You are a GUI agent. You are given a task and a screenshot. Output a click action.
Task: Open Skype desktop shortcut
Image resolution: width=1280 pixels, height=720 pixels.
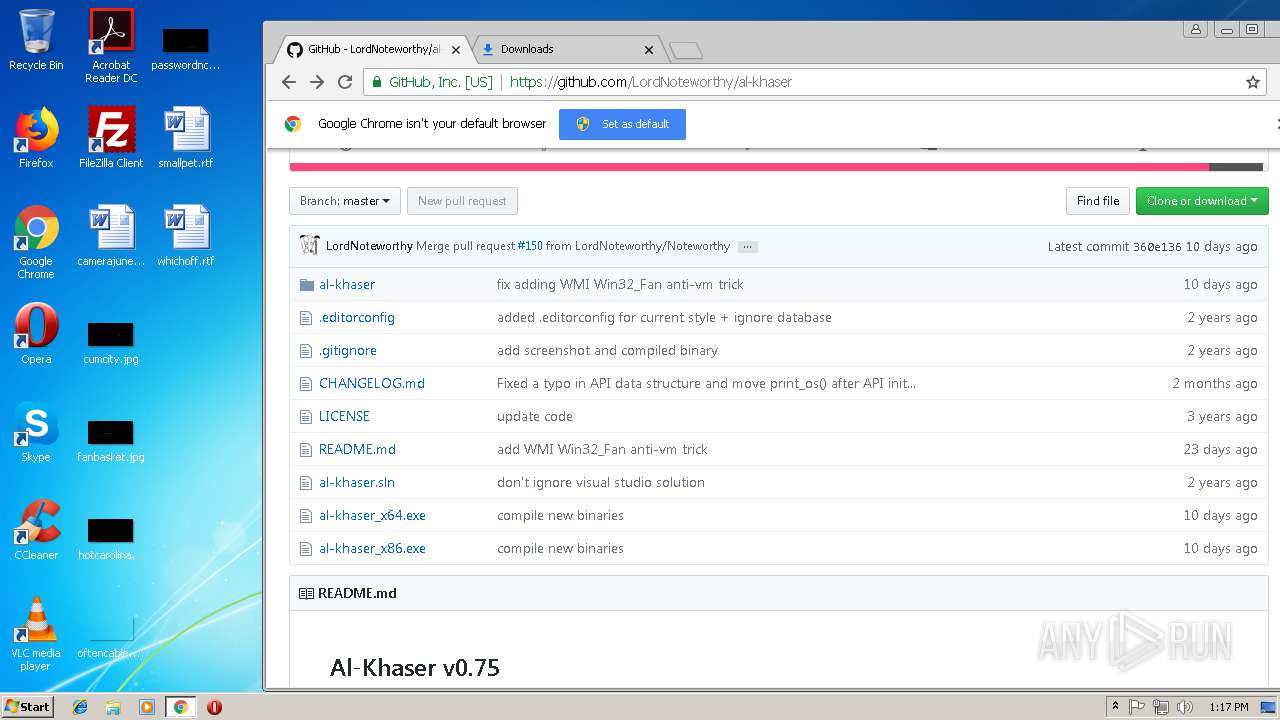click(x=36, y=432)
